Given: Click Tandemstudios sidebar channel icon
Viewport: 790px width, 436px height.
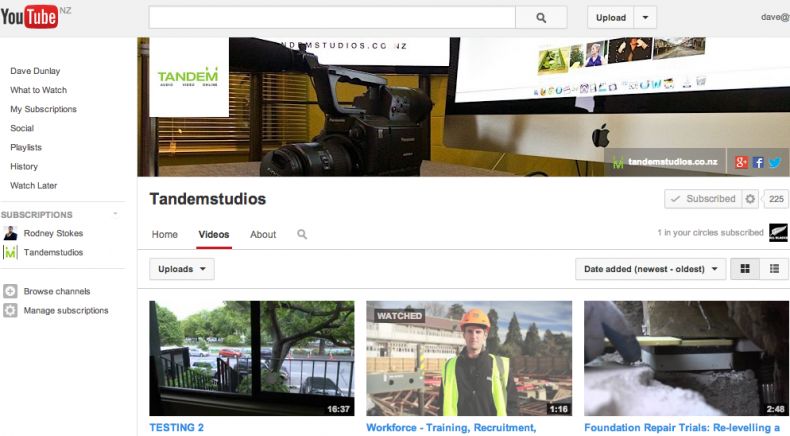Looking at the screenshot, I should point(10,252).
